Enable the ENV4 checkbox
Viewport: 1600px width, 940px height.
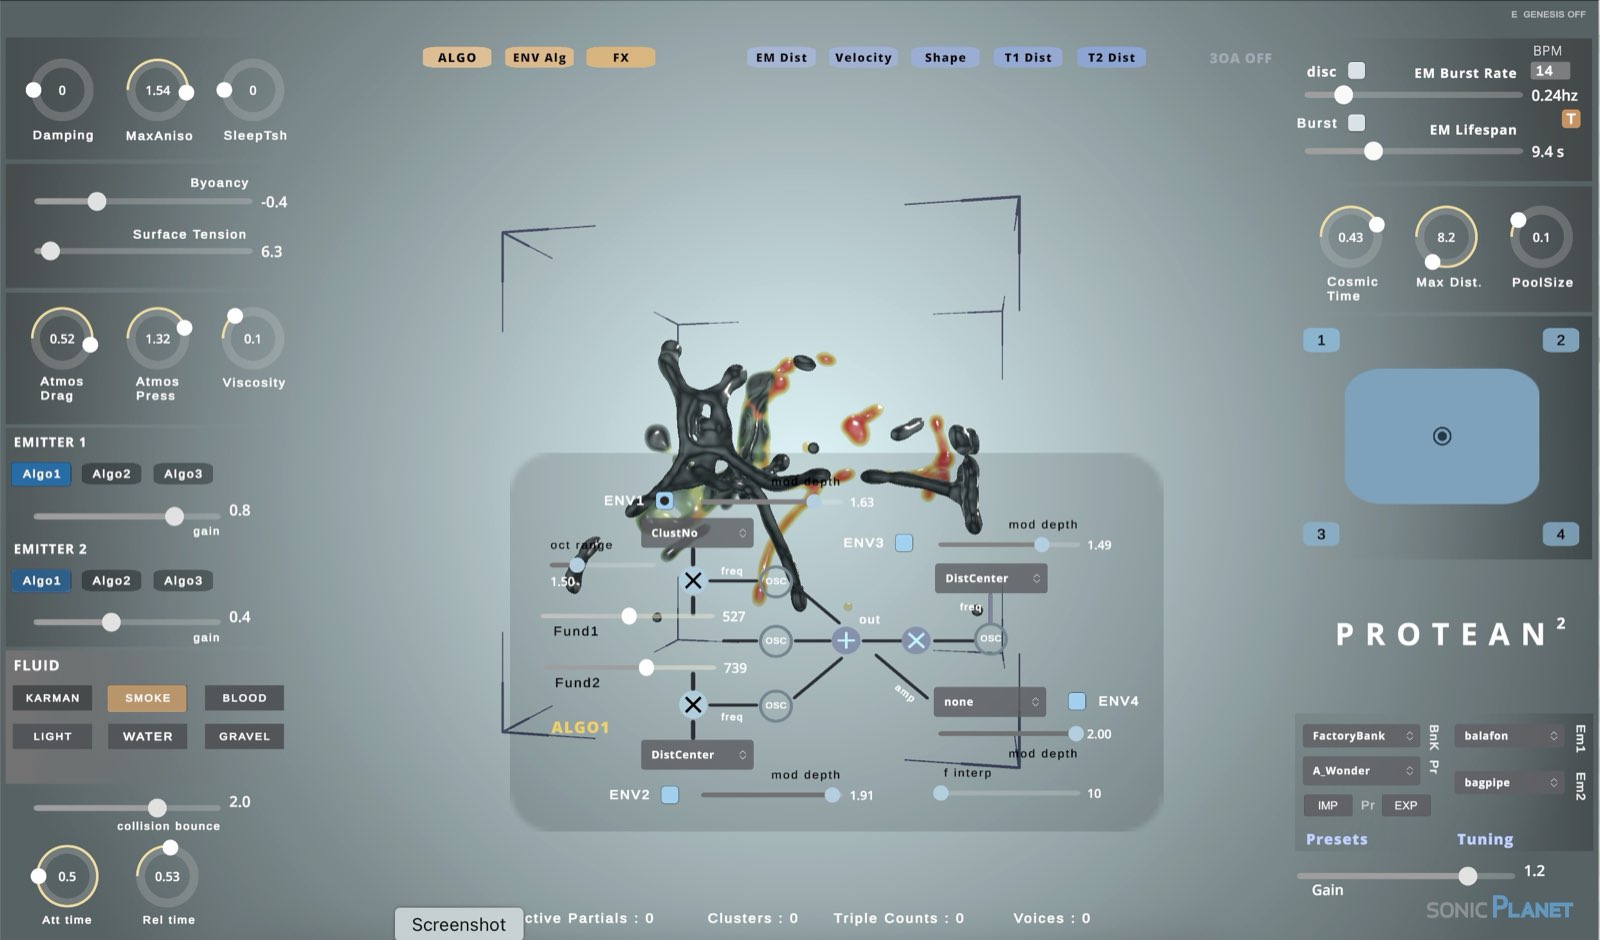click(x=1077, y=701)
